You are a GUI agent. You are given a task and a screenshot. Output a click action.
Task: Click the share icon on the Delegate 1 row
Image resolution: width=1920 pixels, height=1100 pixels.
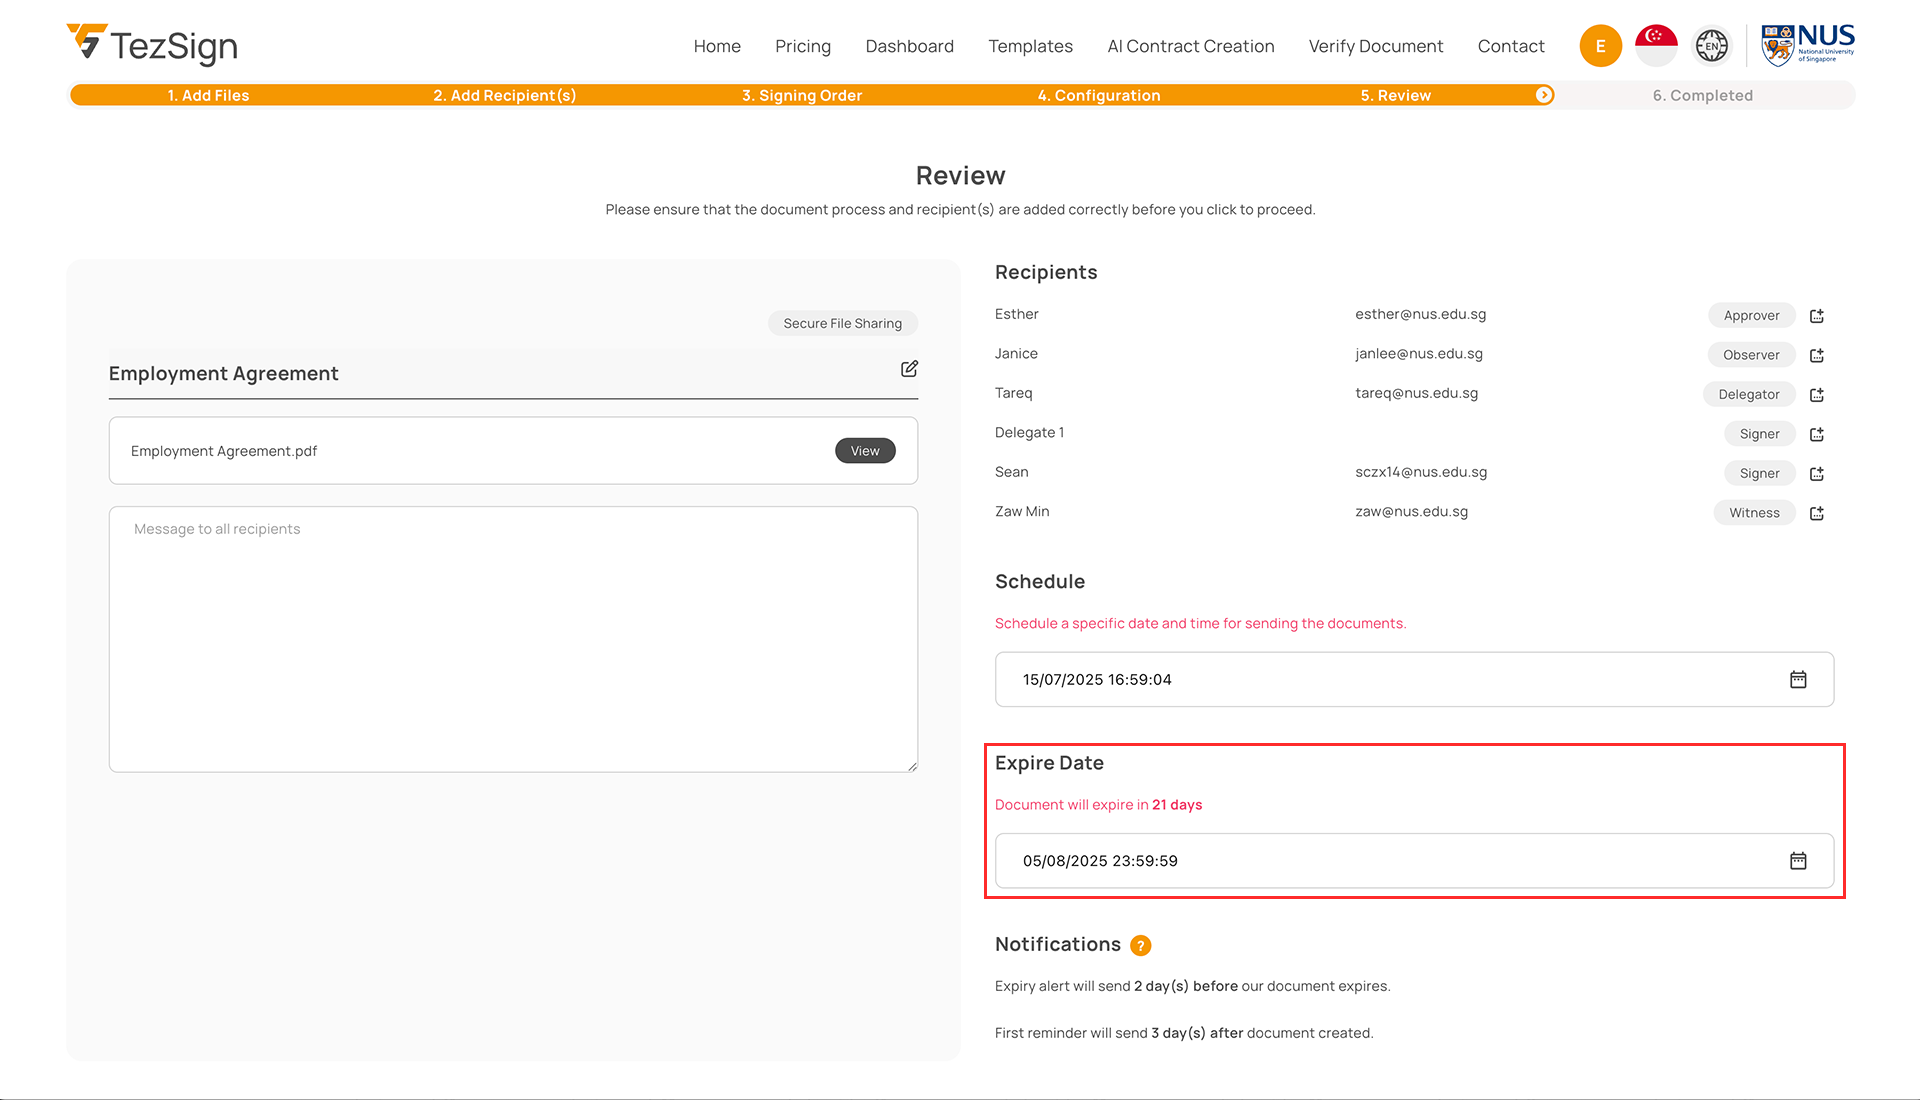click(x=1817, y=434)
